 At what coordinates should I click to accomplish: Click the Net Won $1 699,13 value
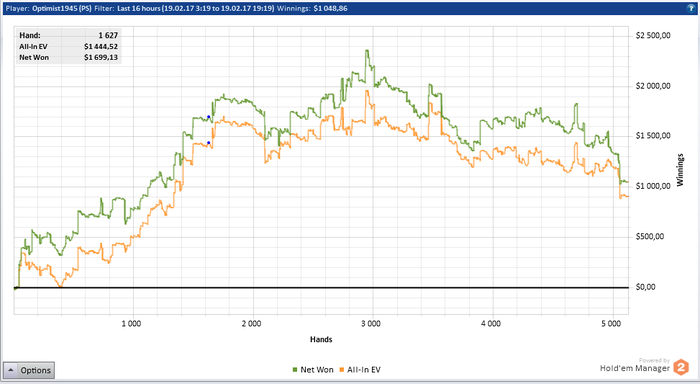click(101, 58)
